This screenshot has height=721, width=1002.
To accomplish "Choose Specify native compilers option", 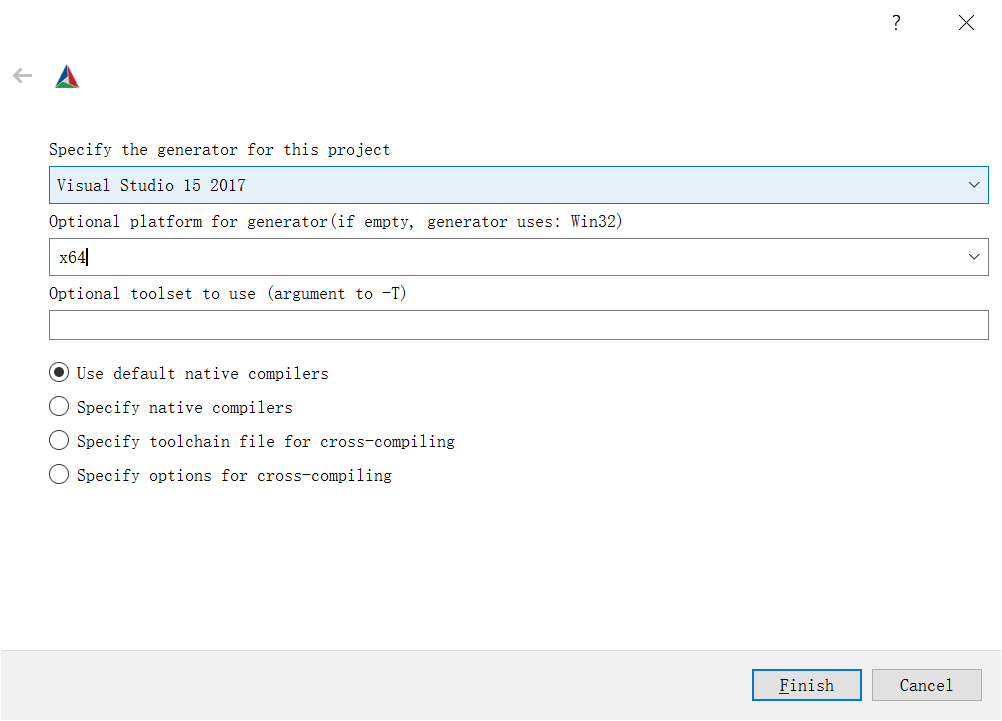I will tap(171, 407).
